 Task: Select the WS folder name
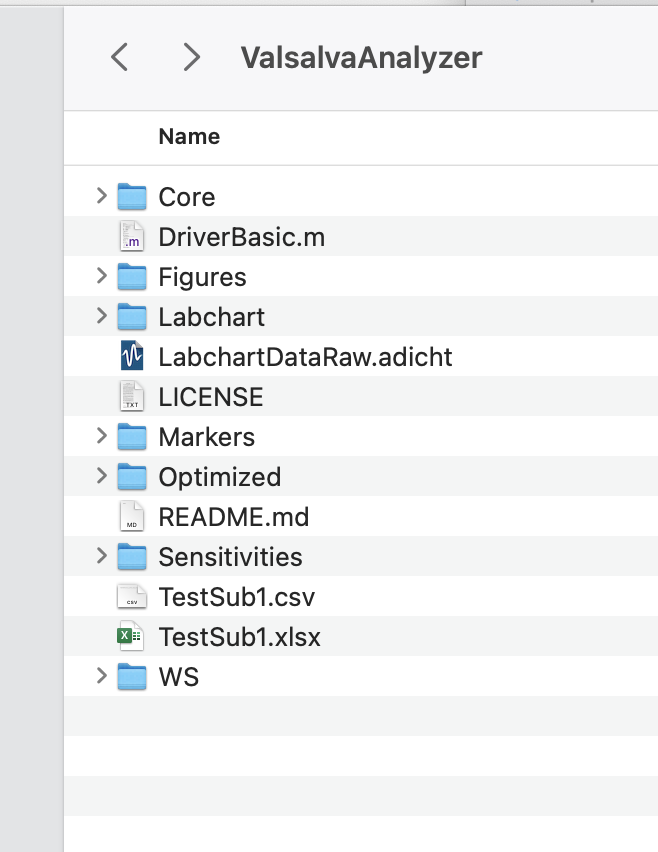[178, 677]
